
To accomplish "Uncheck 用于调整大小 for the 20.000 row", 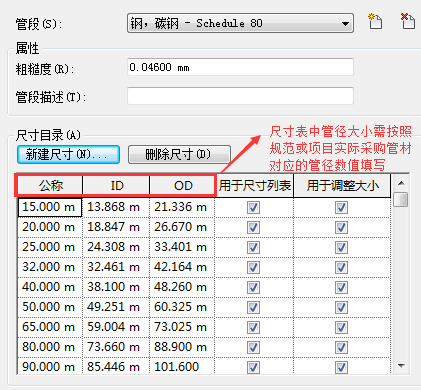I will [x=341, y=227].
